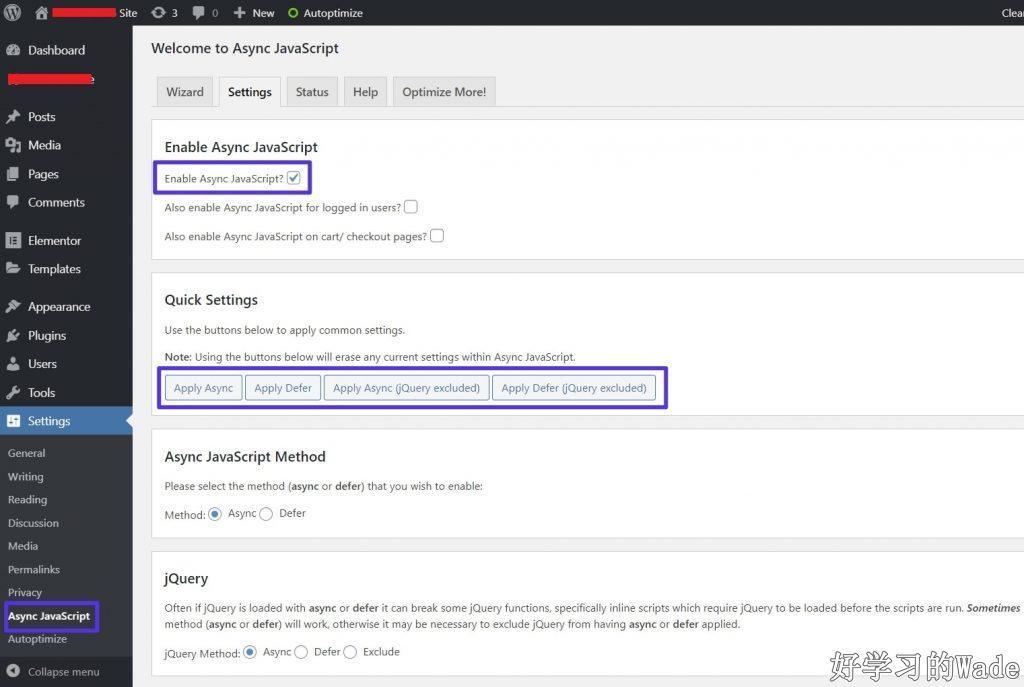Open Async JavaScript settings submenu
Image resolution: width=1024 pixels, height=687 pixels.
[49, 616]
